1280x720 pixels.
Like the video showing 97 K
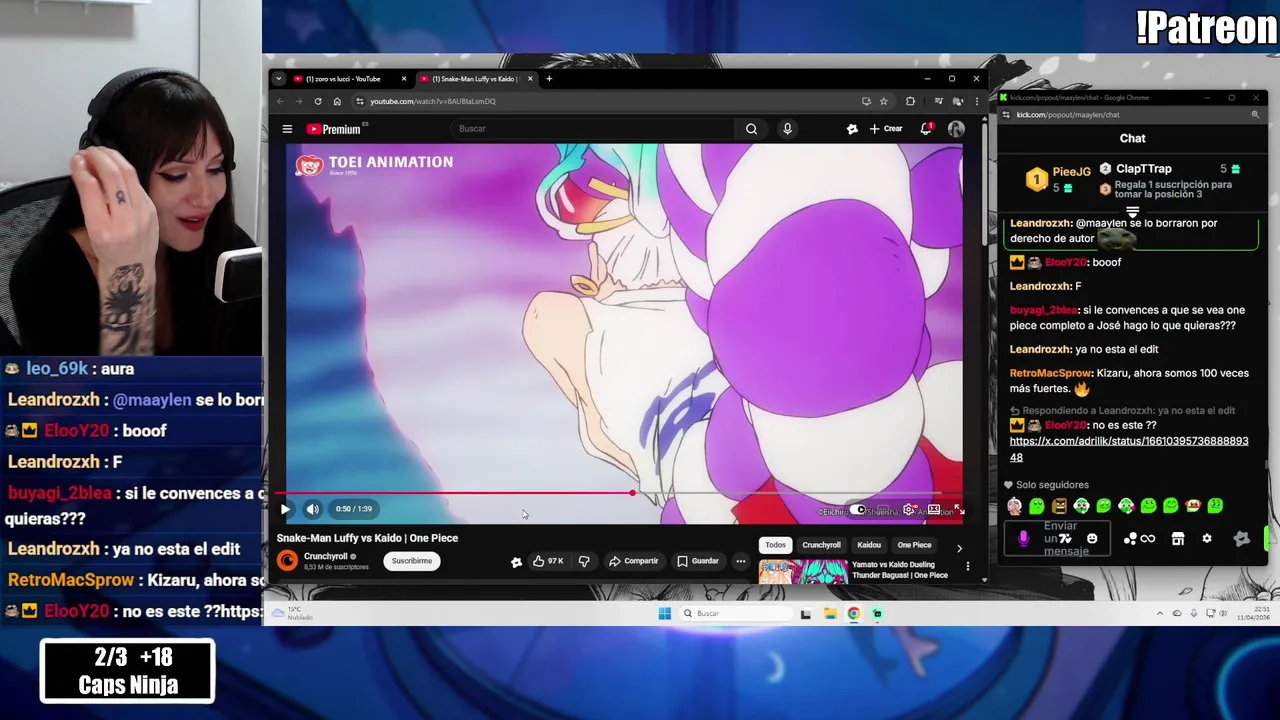549,561
